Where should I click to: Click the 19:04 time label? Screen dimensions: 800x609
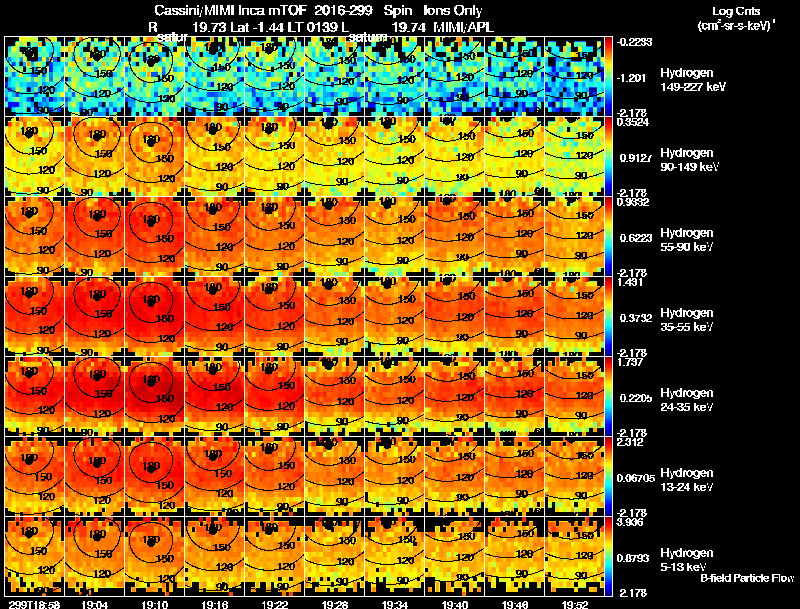pos(94,604)
